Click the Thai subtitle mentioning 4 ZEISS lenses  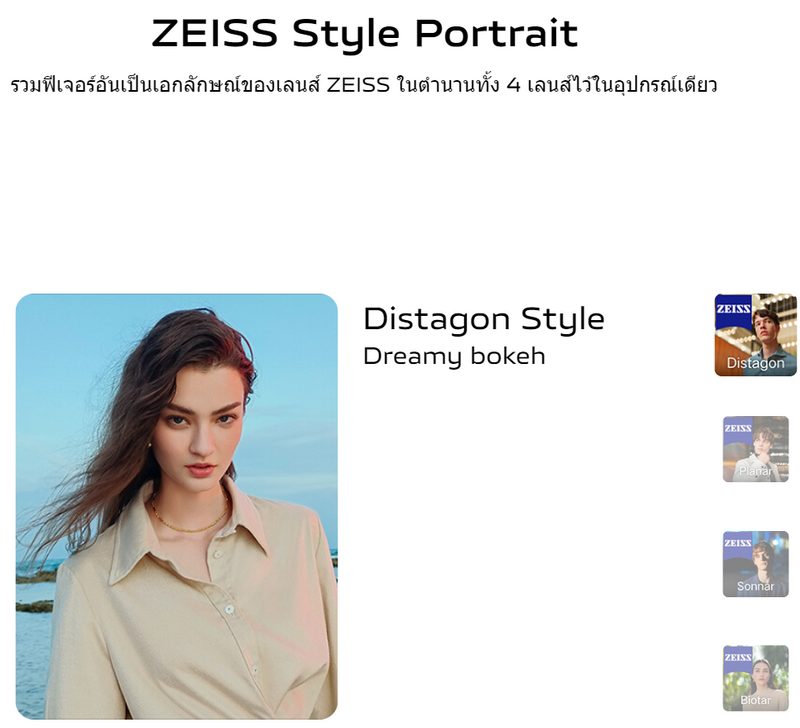coord(364,85)
